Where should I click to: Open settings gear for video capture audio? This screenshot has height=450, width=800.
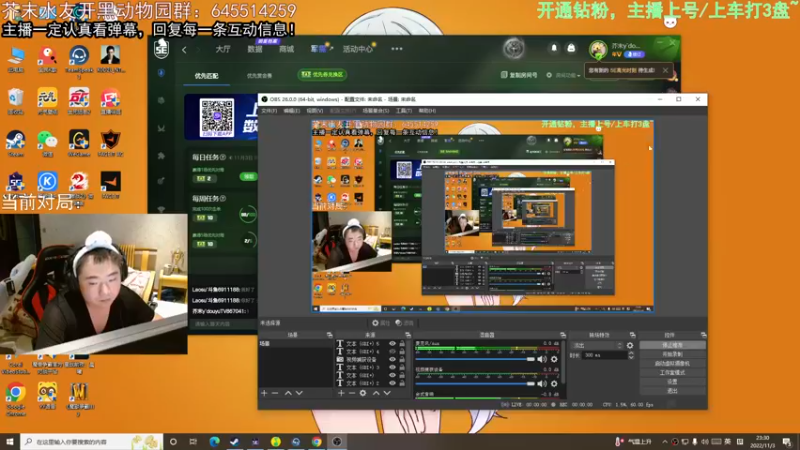(554, 384)
